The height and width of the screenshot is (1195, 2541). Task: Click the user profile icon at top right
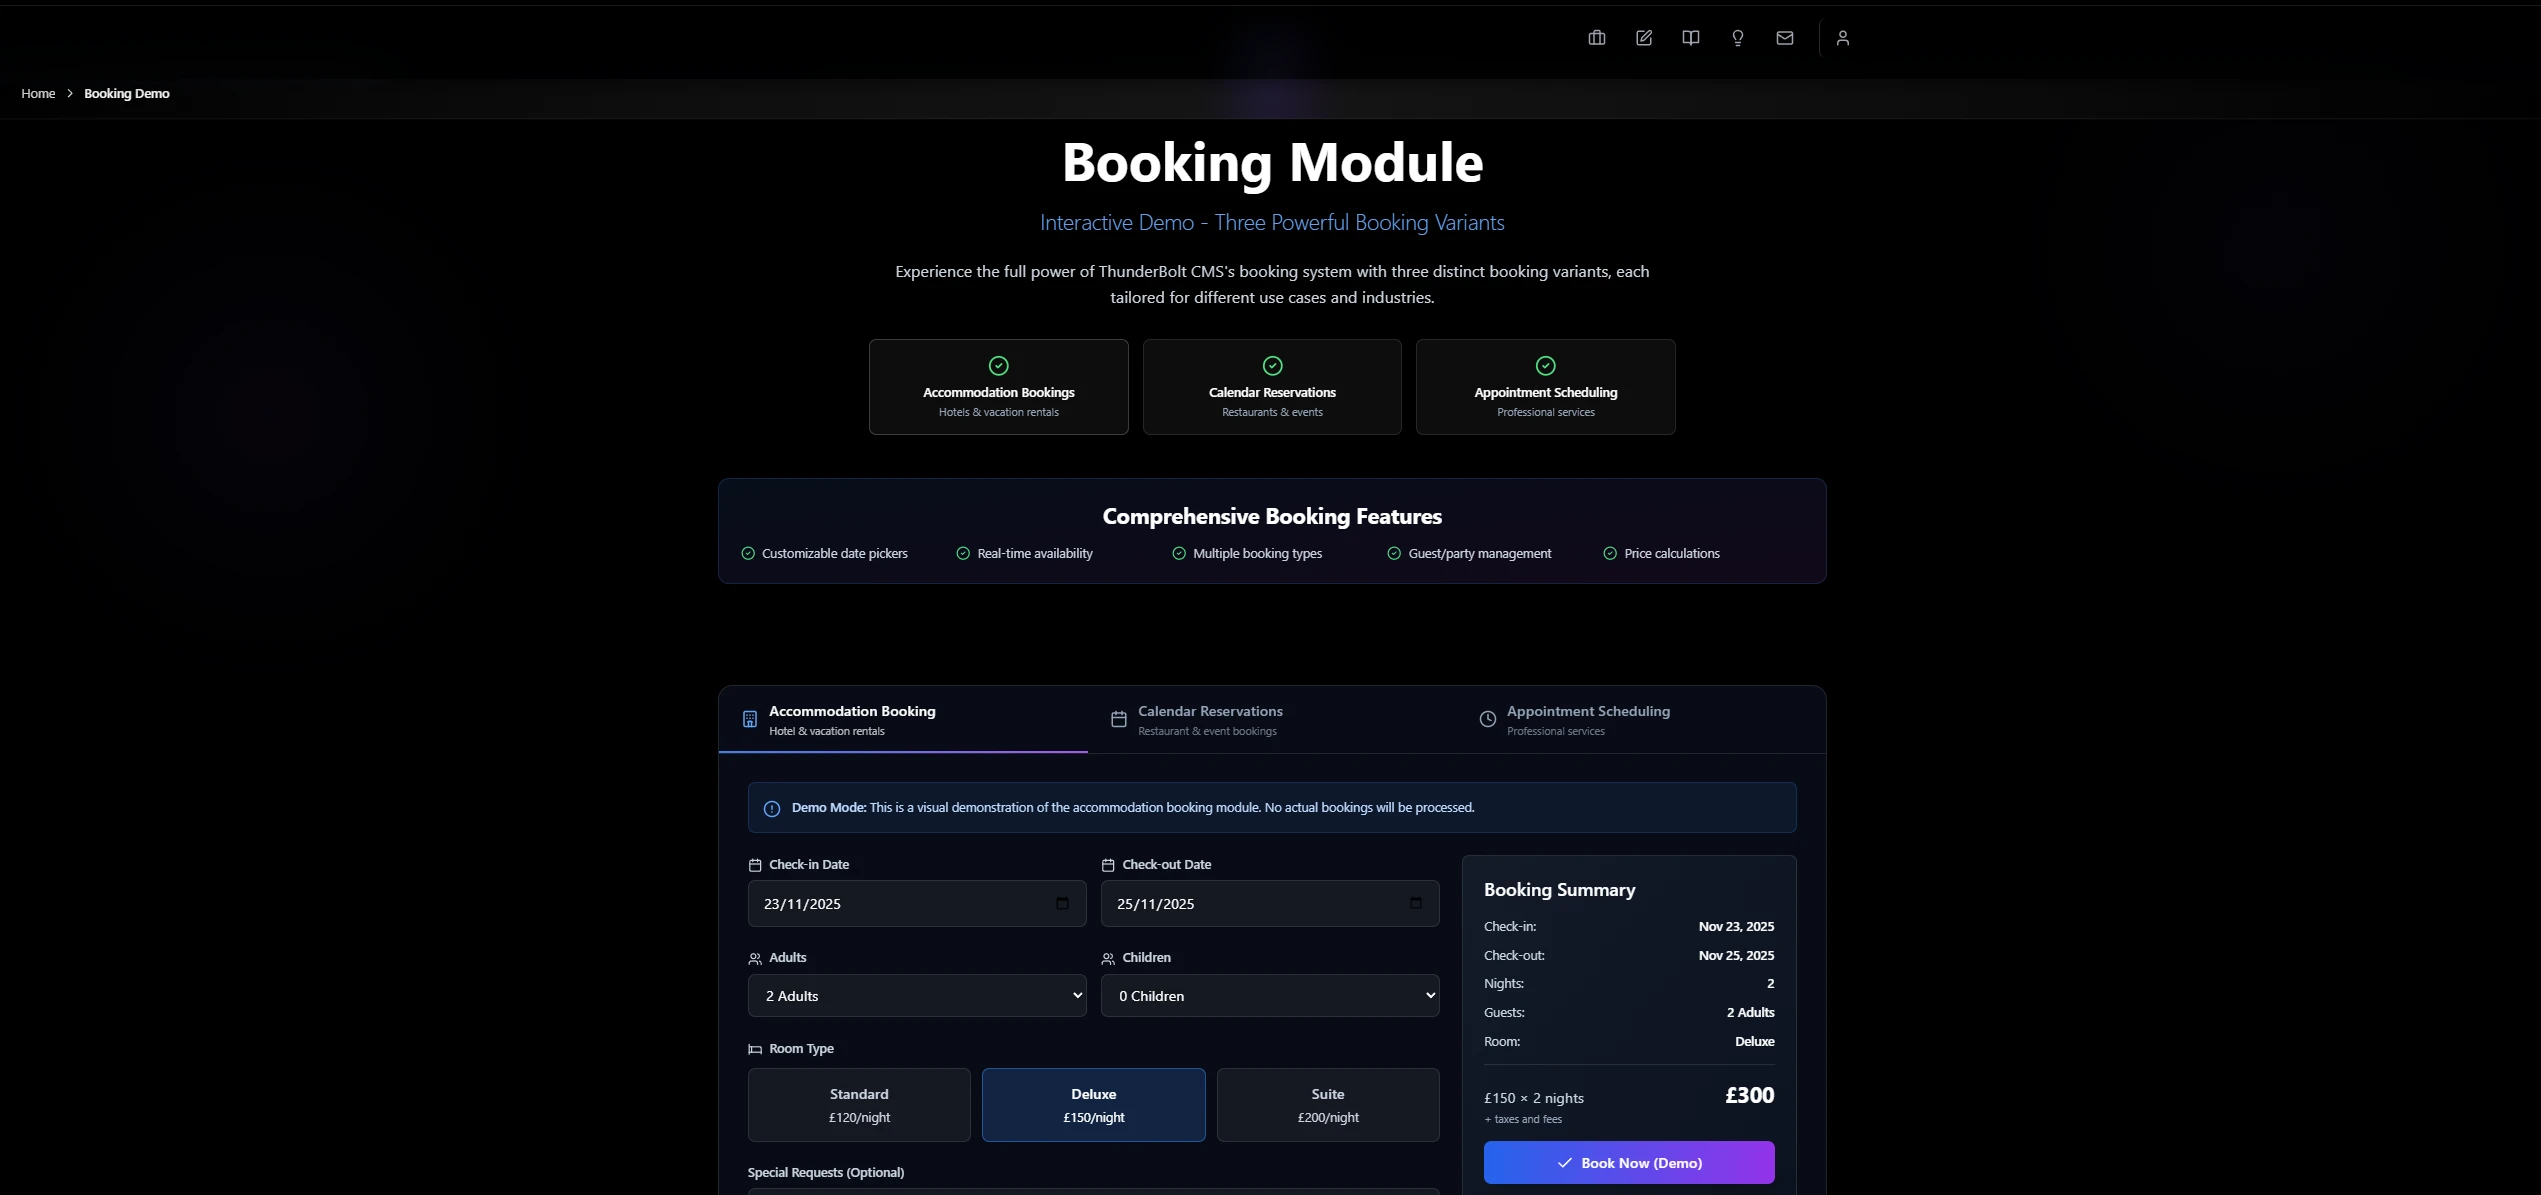(1843, 39)
